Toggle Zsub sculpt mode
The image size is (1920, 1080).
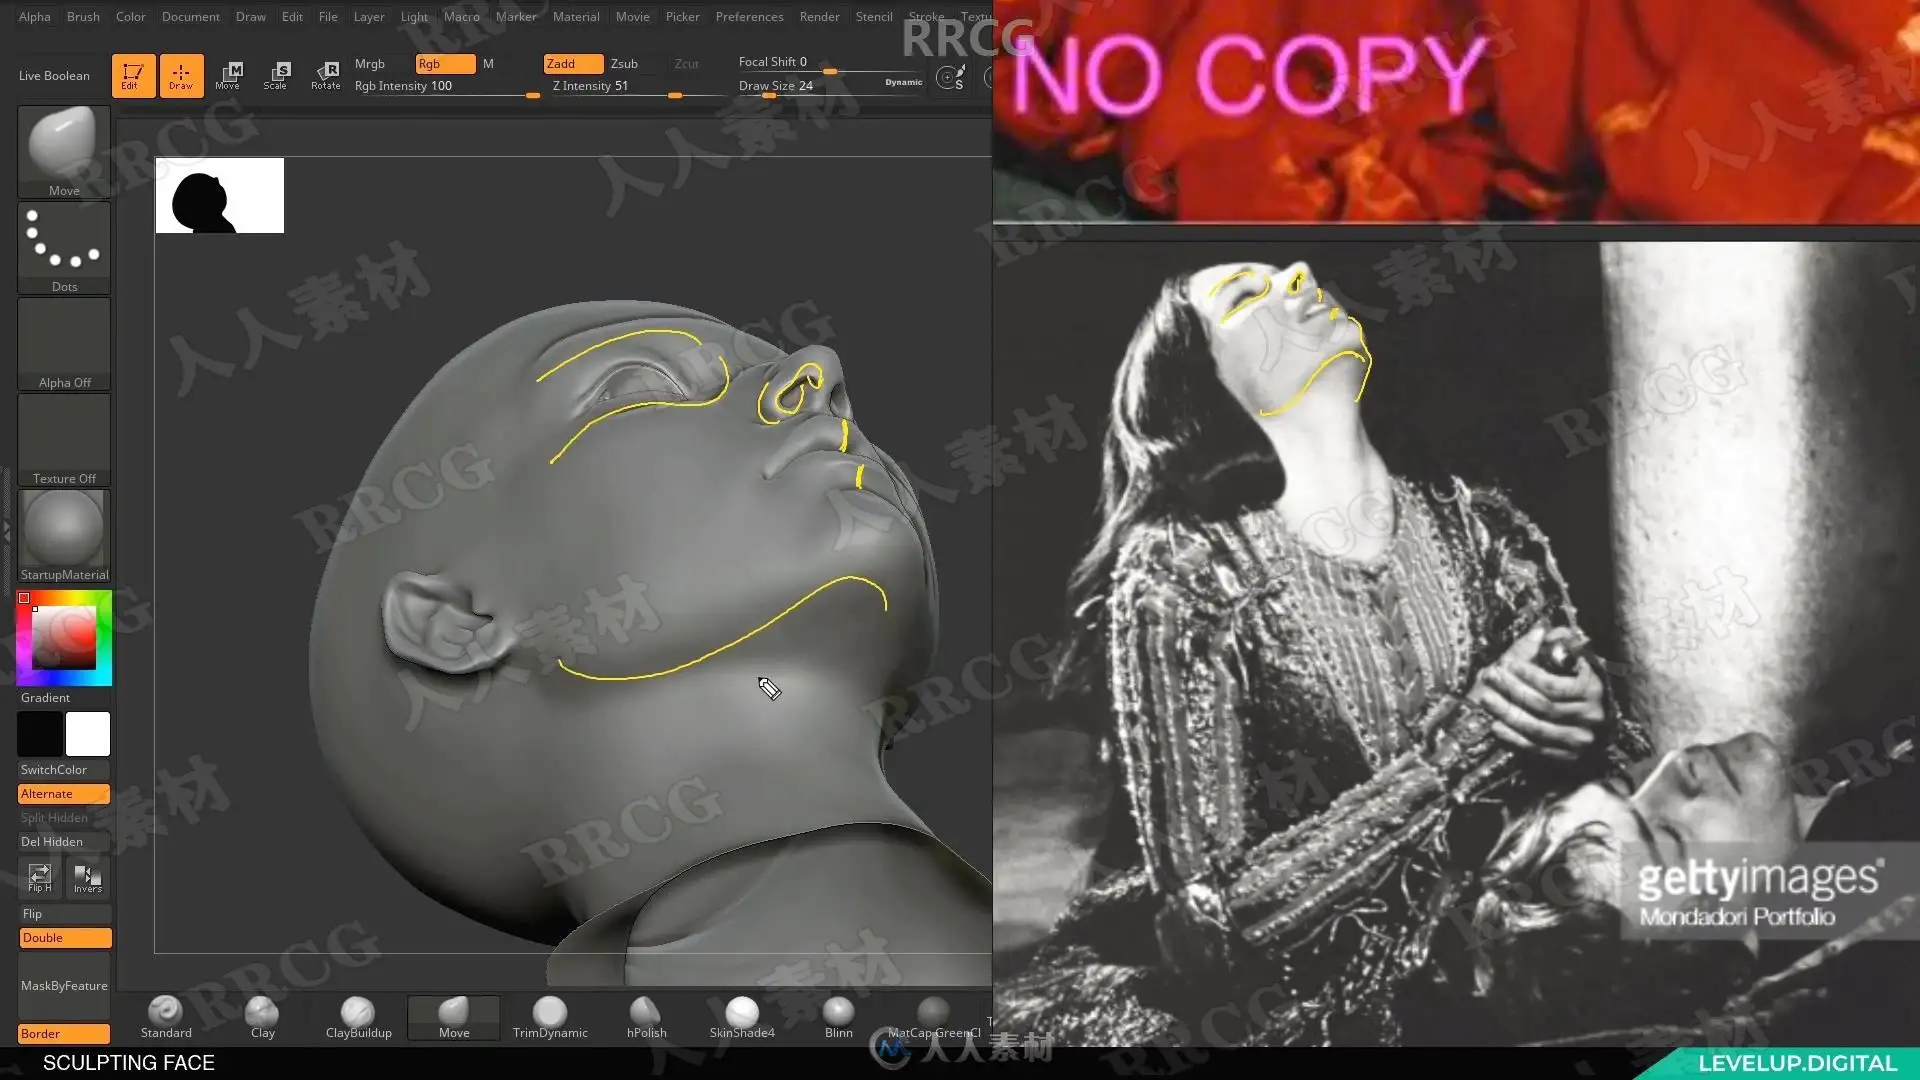624,64
